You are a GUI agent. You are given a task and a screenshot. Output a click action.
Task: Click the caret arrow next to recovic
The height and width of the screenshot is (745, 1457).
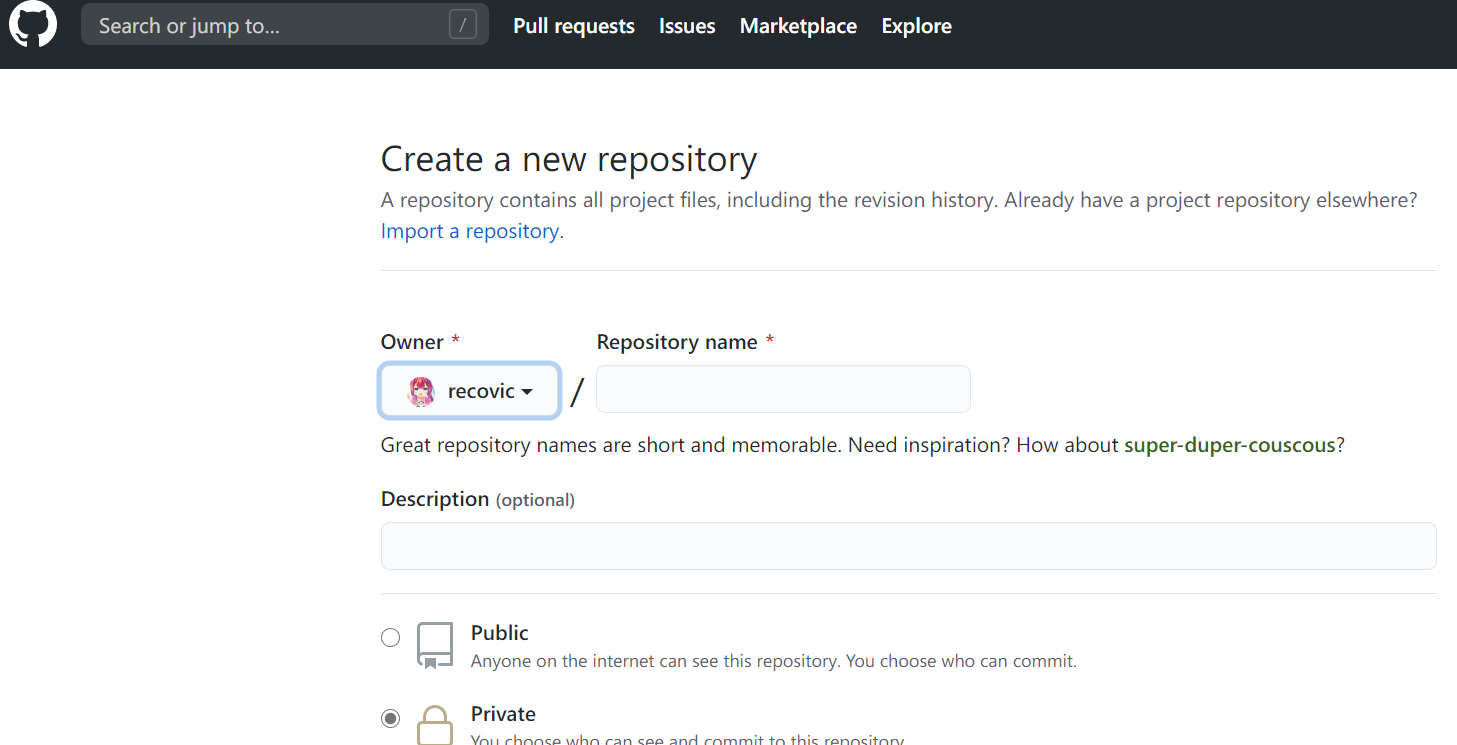point(527,392)
